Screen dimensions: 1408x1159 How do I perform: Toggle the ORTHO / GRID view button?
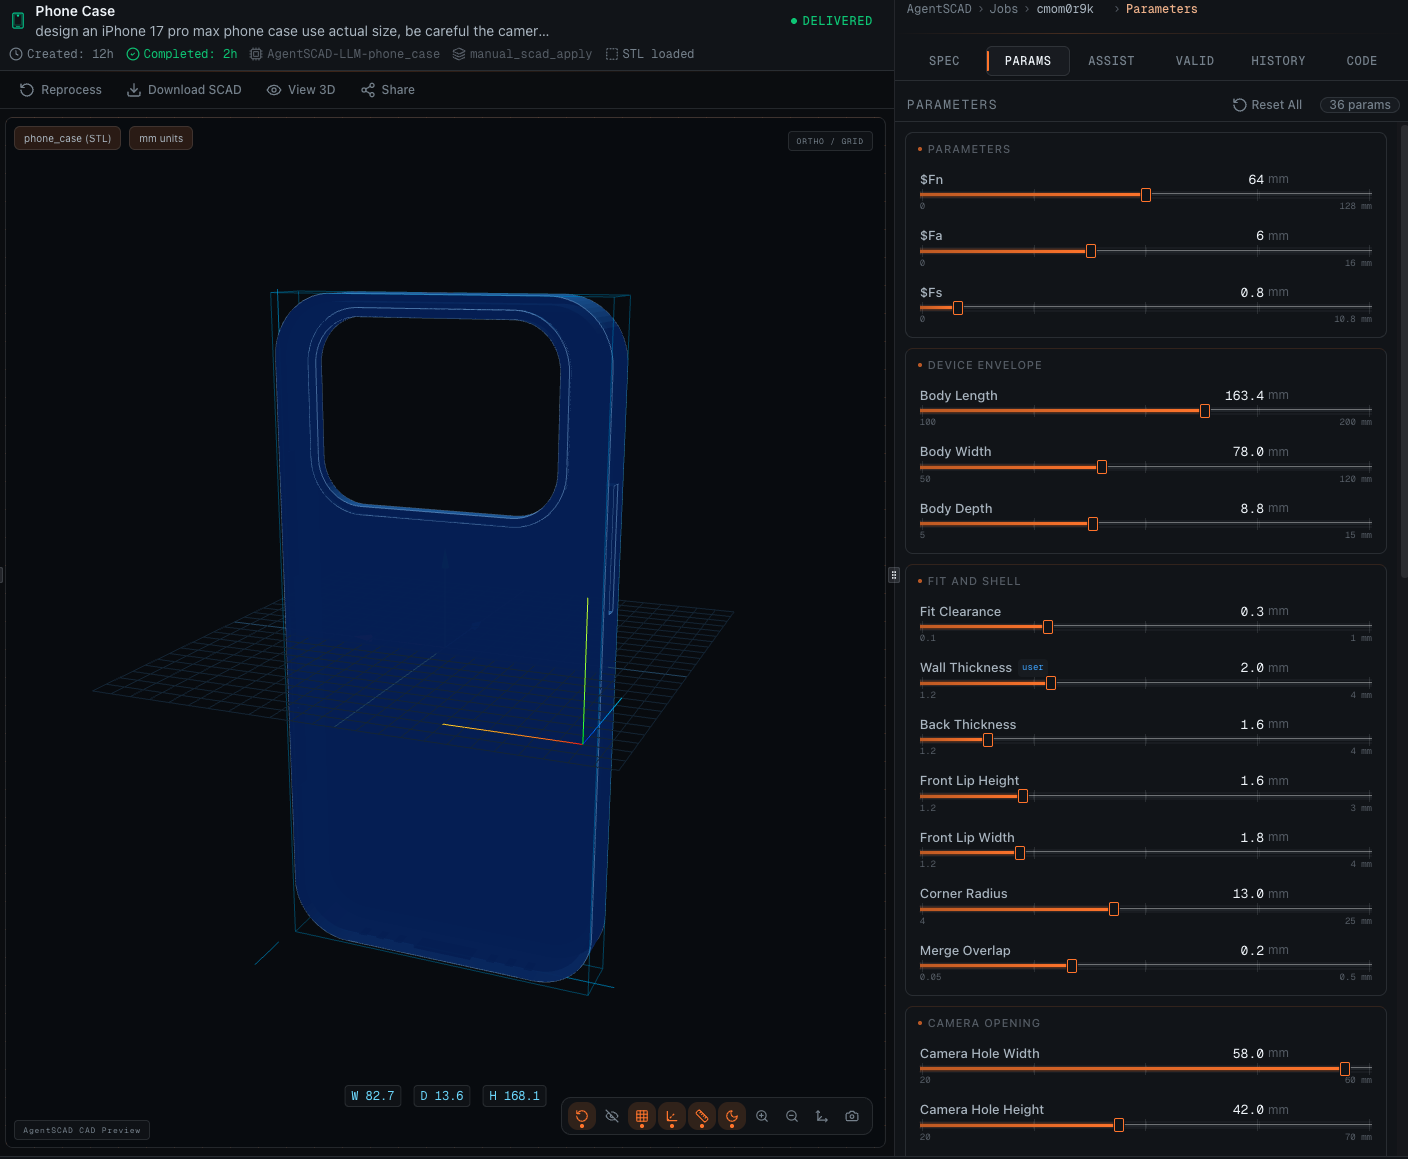pyautogui.click(x=830, y=141)
